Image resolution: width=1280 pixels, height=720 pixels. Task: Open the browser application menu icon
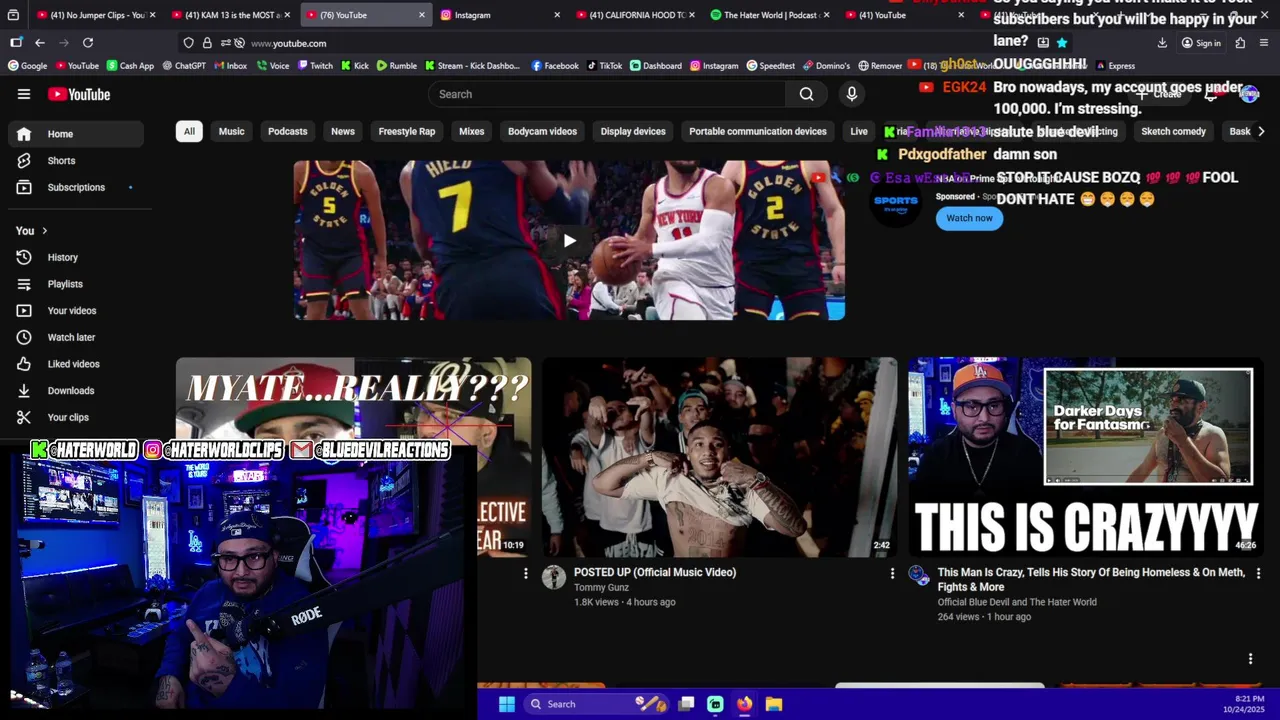coord(1264,43)
